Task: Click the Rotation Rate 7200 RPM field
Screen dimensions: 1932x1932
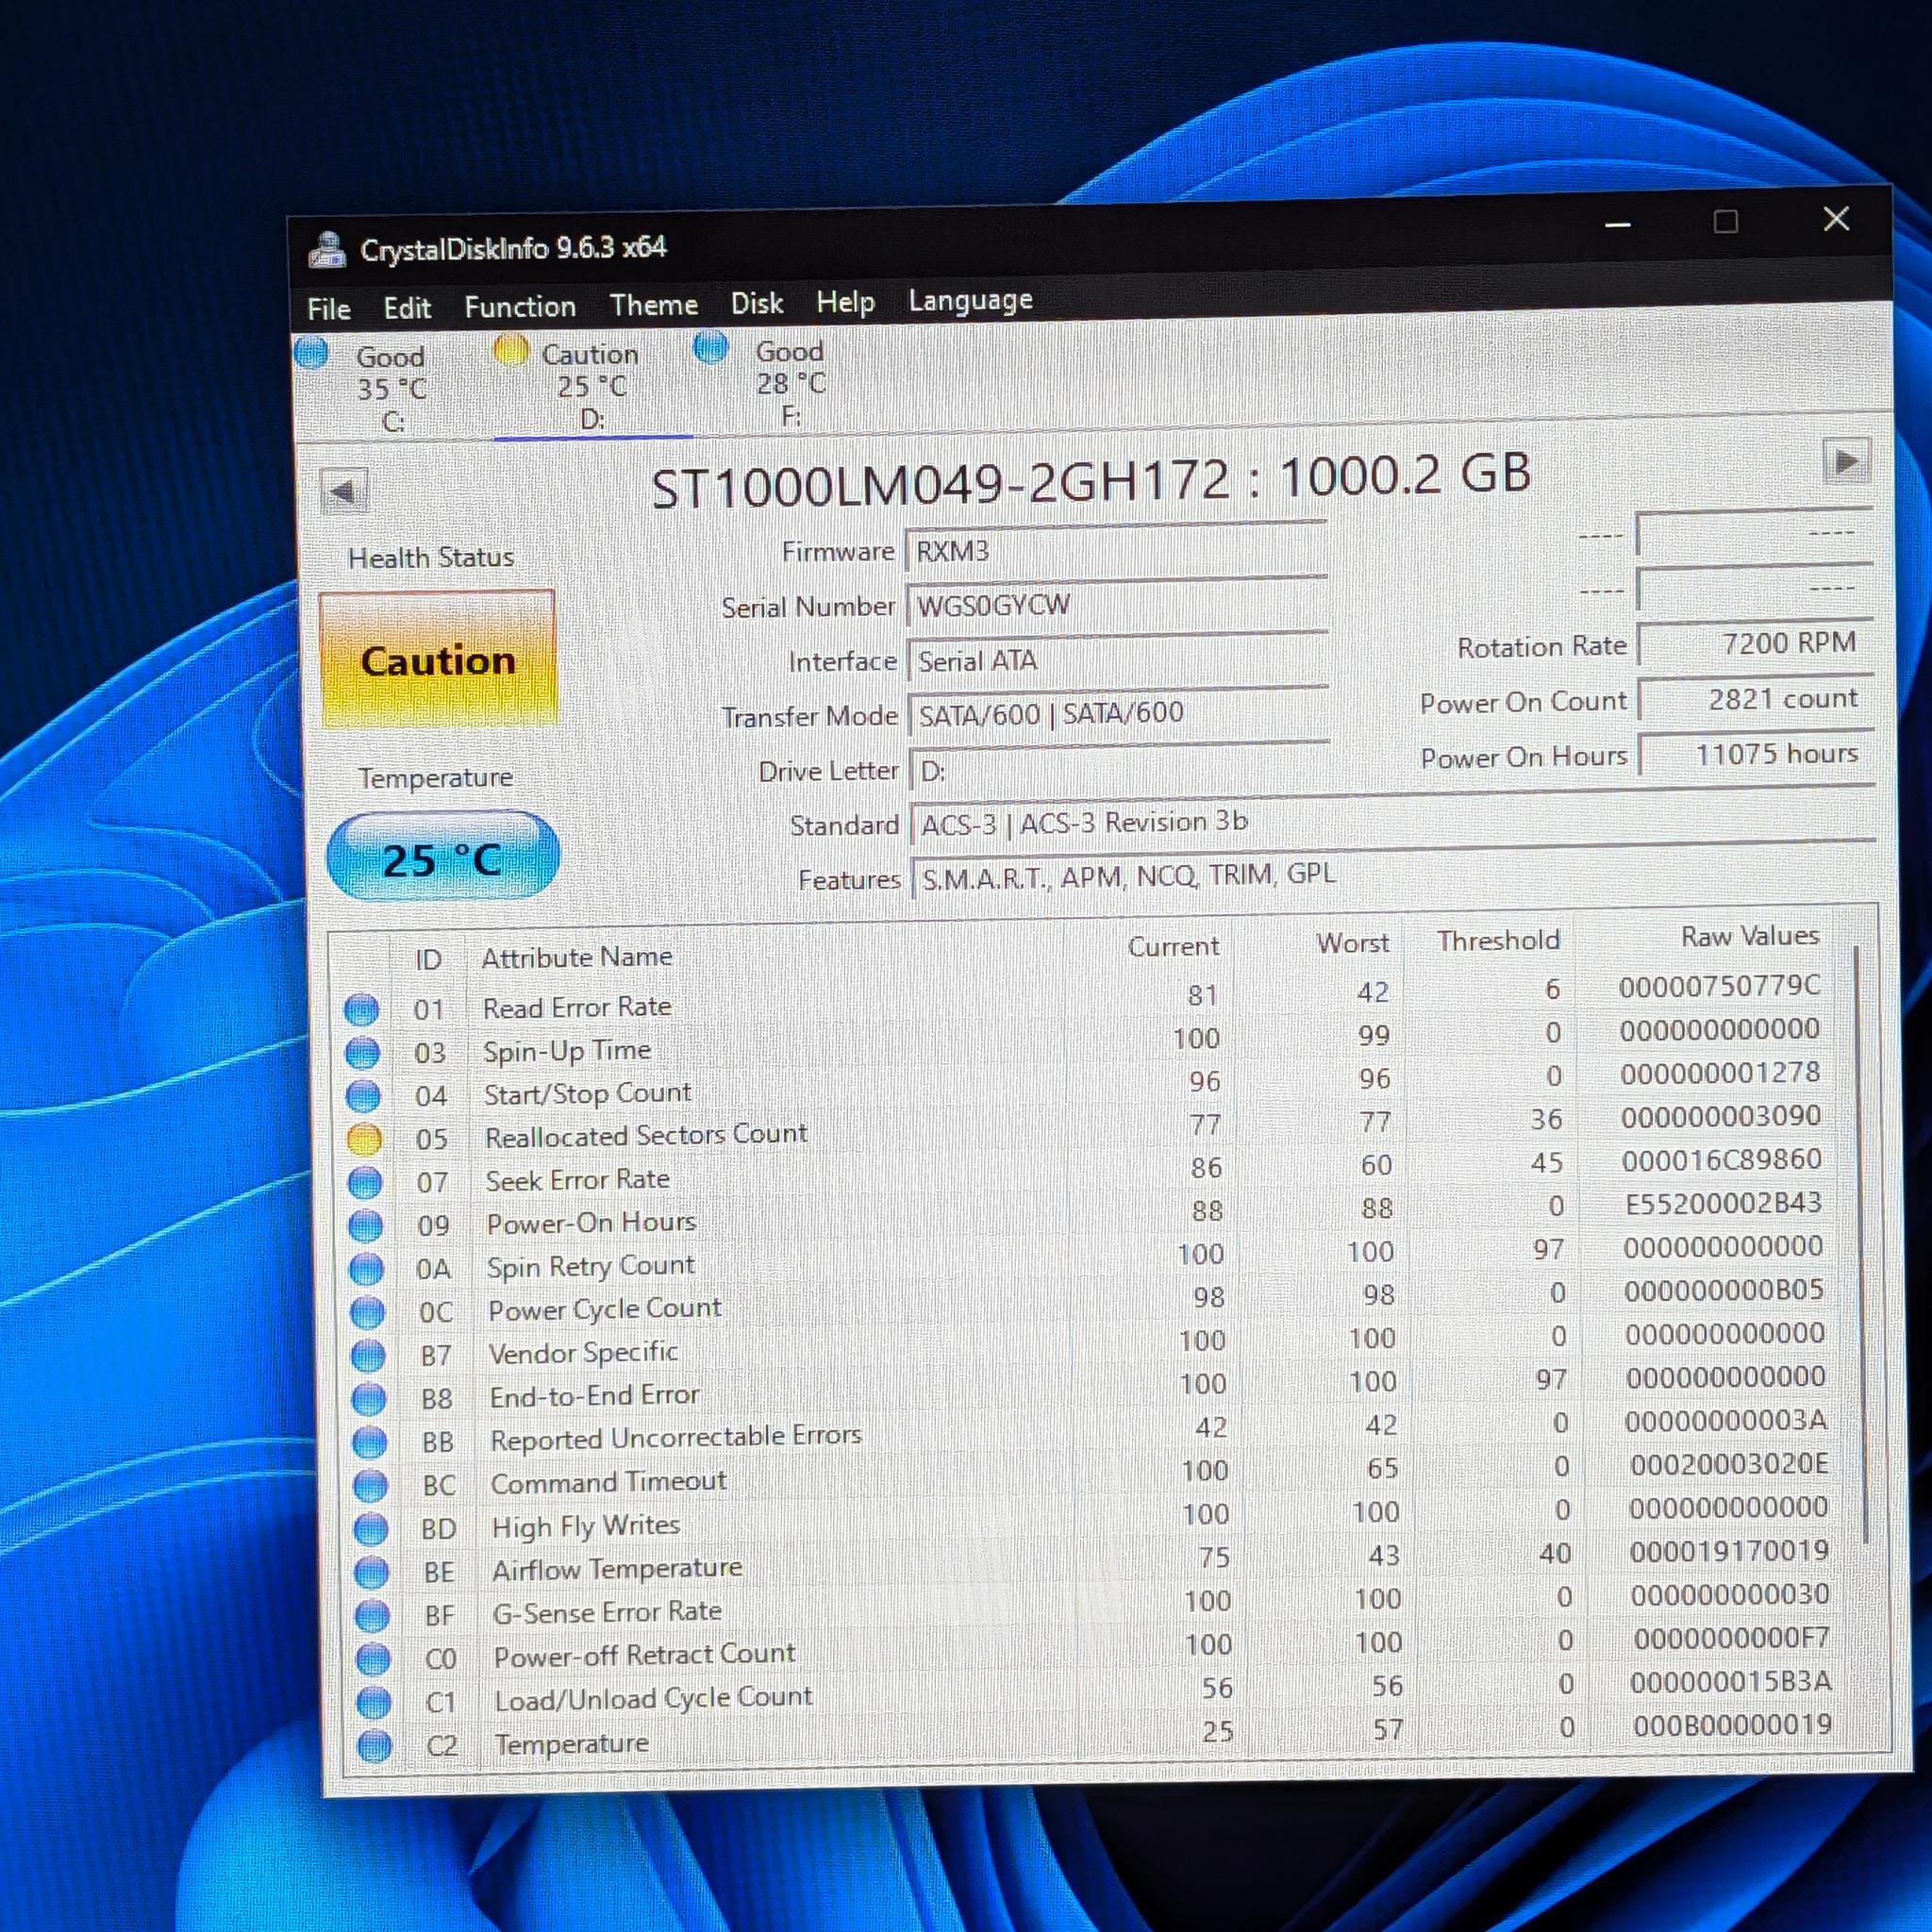Action: (1754, 643)
